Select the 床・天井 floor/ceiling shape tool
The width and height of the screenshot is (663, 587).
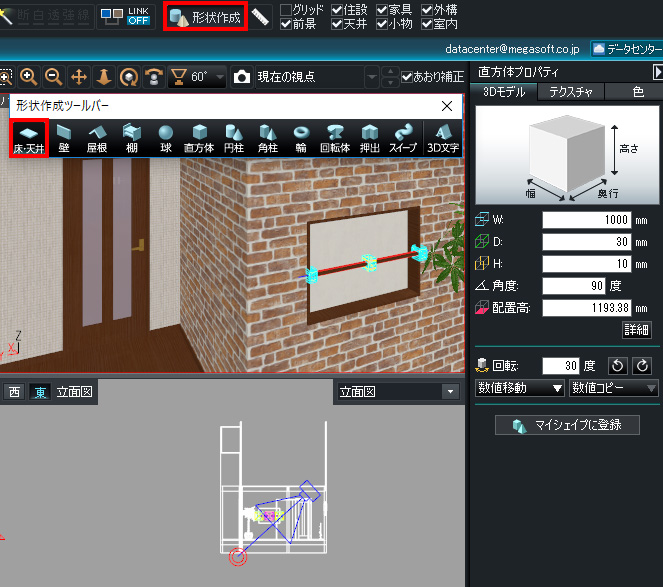pyautogui.click(x=29, y=138)
